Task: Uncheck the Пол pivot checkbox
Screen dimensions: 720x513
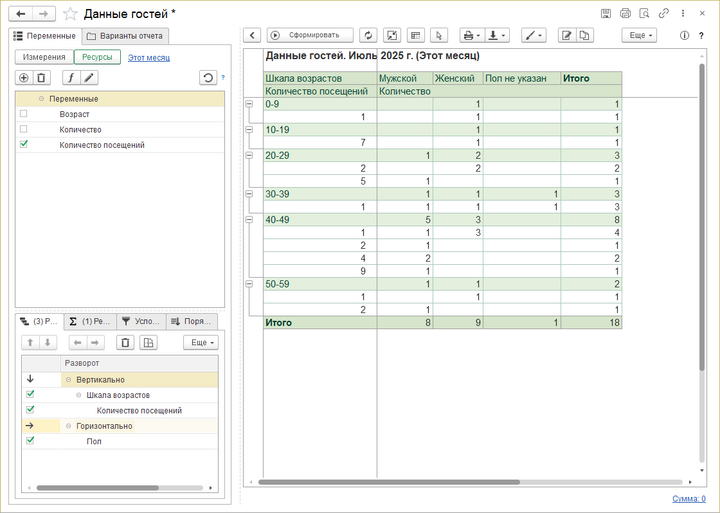Action: (30, 440)
